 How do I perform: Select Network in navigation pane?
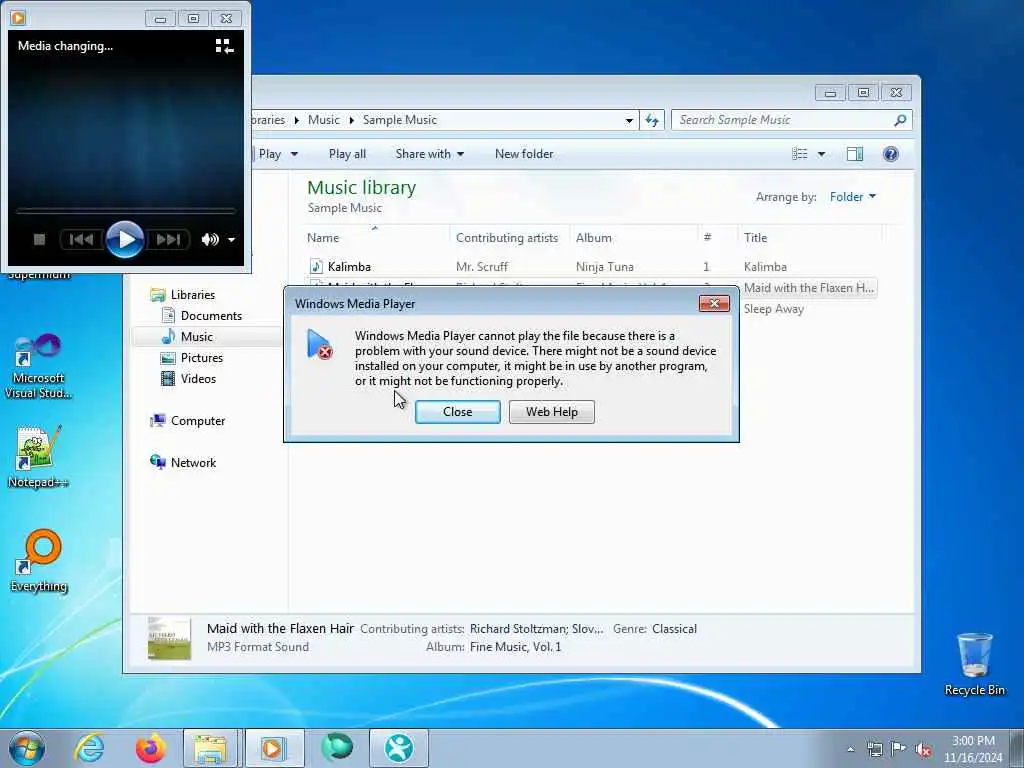[193, 463]
